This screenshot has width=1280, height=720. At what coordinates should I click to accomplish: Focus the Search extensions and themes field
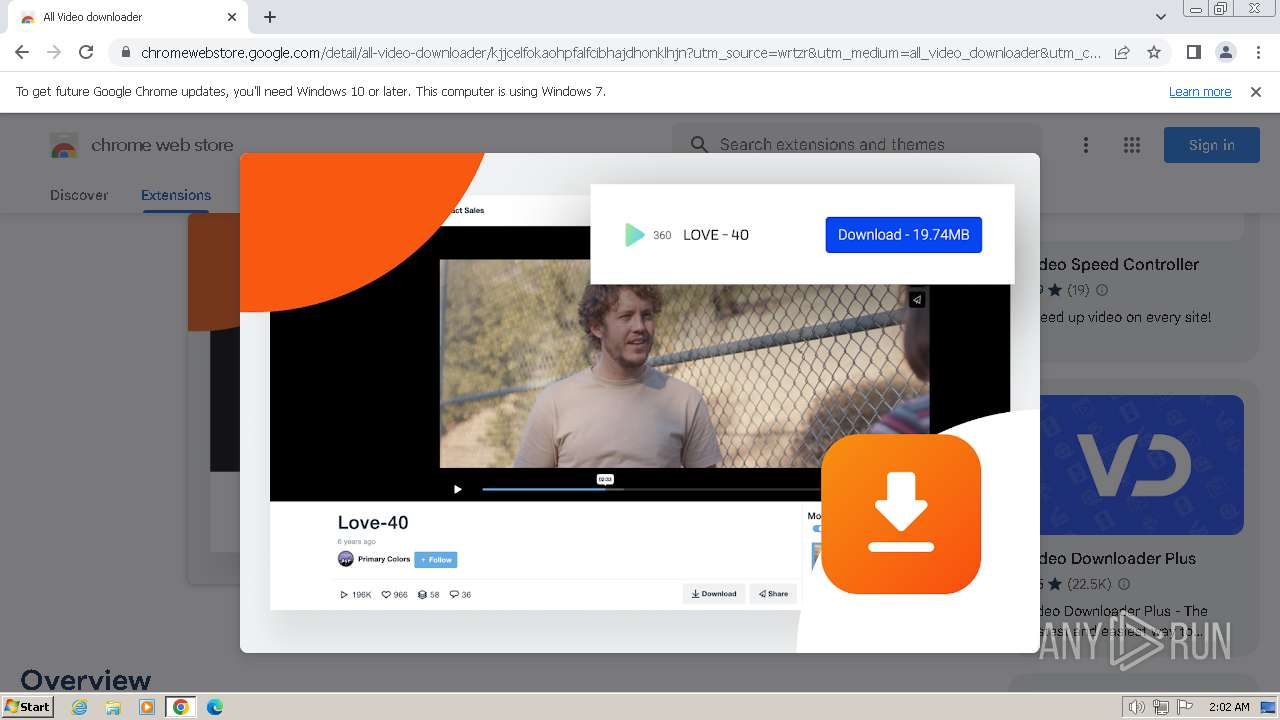click(856, 145)
